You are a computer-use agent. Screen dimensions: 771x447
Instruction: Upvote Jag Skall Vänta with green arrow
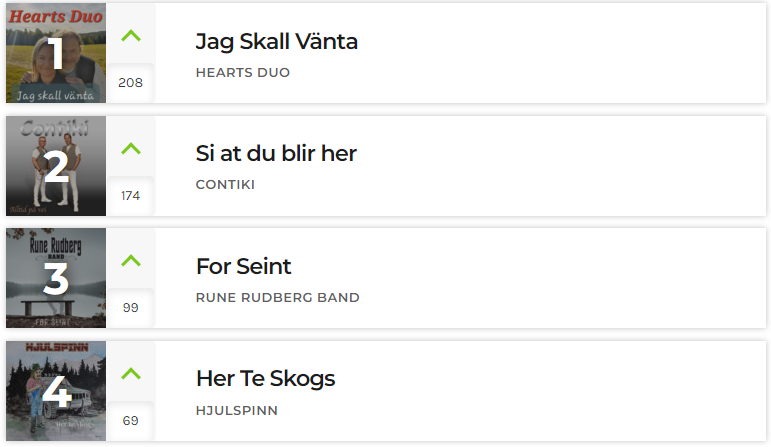tap(131, 36)
